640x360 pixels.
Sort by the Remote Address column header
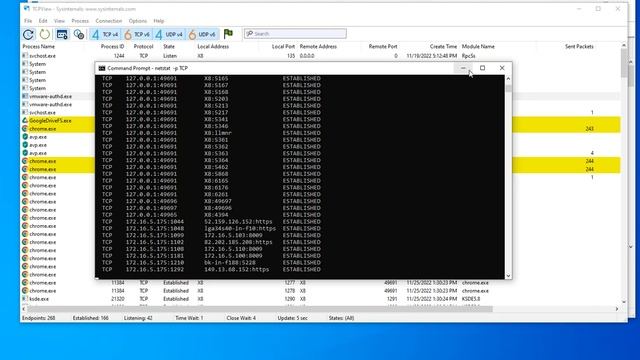coord(318,47)
